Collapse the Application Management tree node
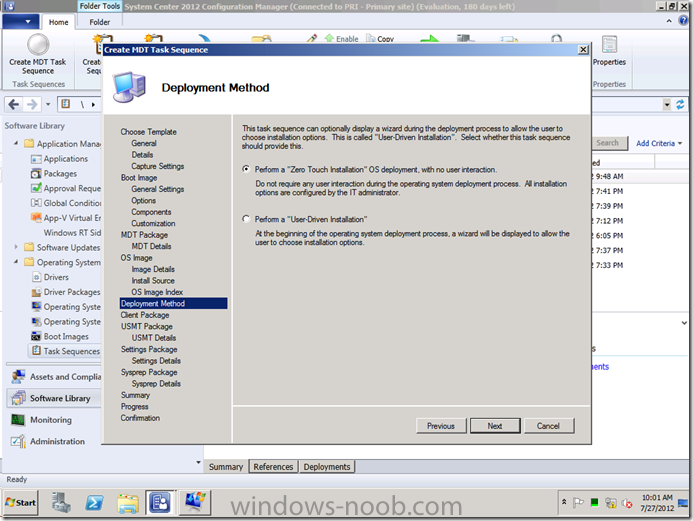 coord(16,143)
